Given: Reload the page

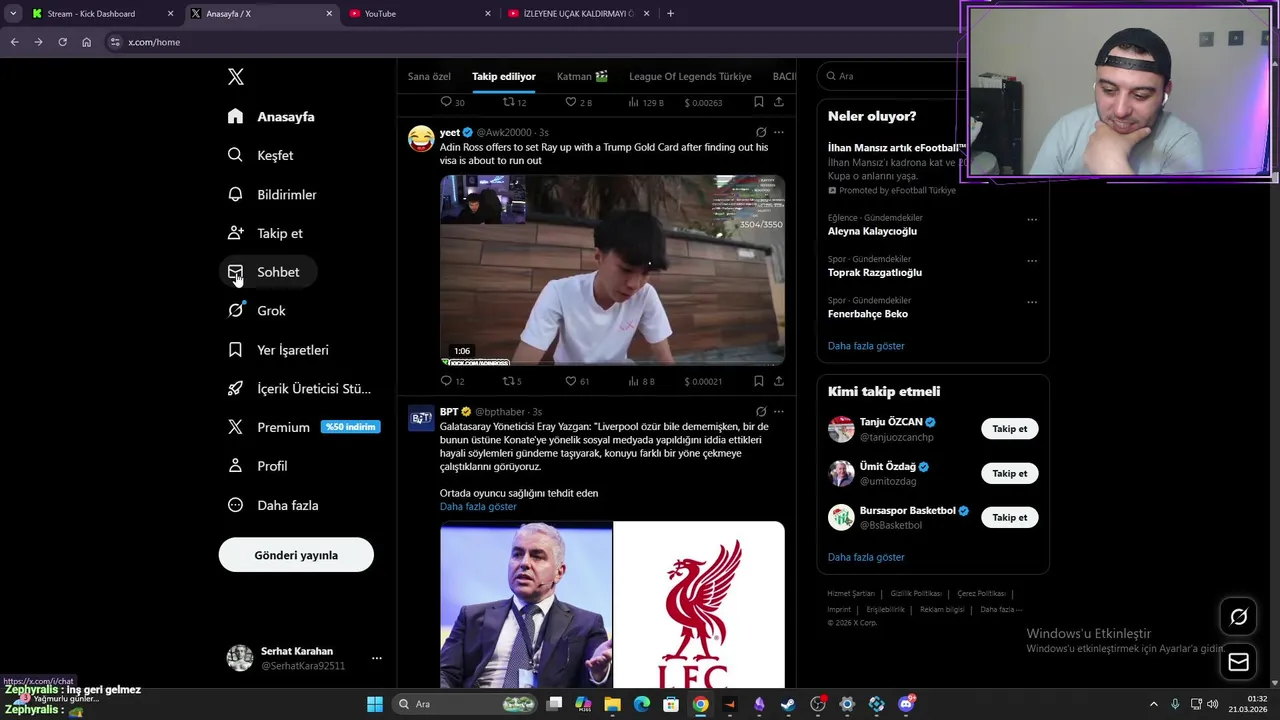Looking at the screenshot, I should point(62,42).
